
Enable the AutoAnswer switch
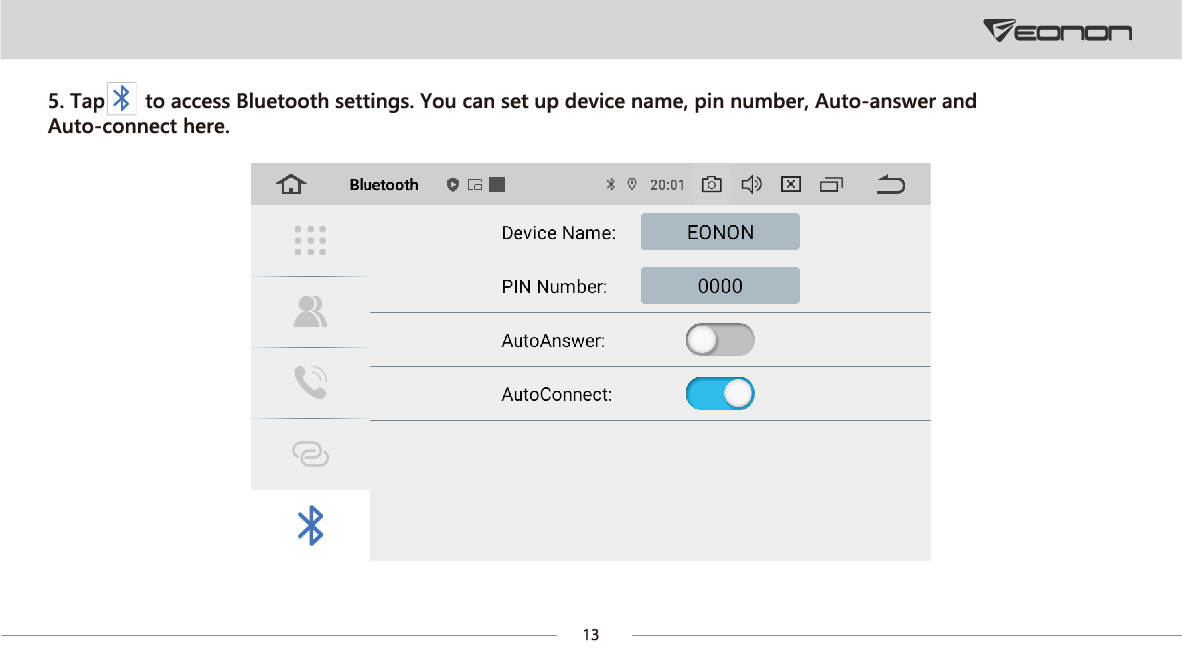pyautogui.click(x=720, y=340)
